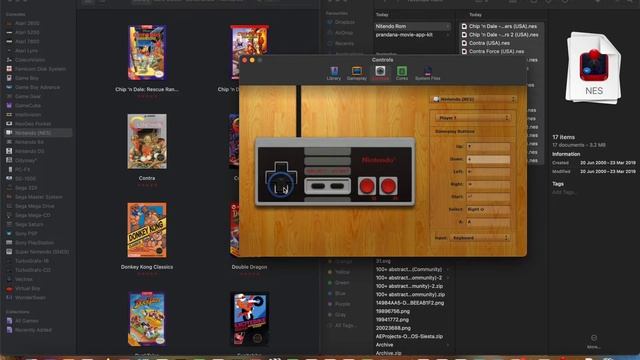Image resolution: width=640 pixels, height=360 pixels.
Task: Click the A button key binding field
Action: coord(488,222)
